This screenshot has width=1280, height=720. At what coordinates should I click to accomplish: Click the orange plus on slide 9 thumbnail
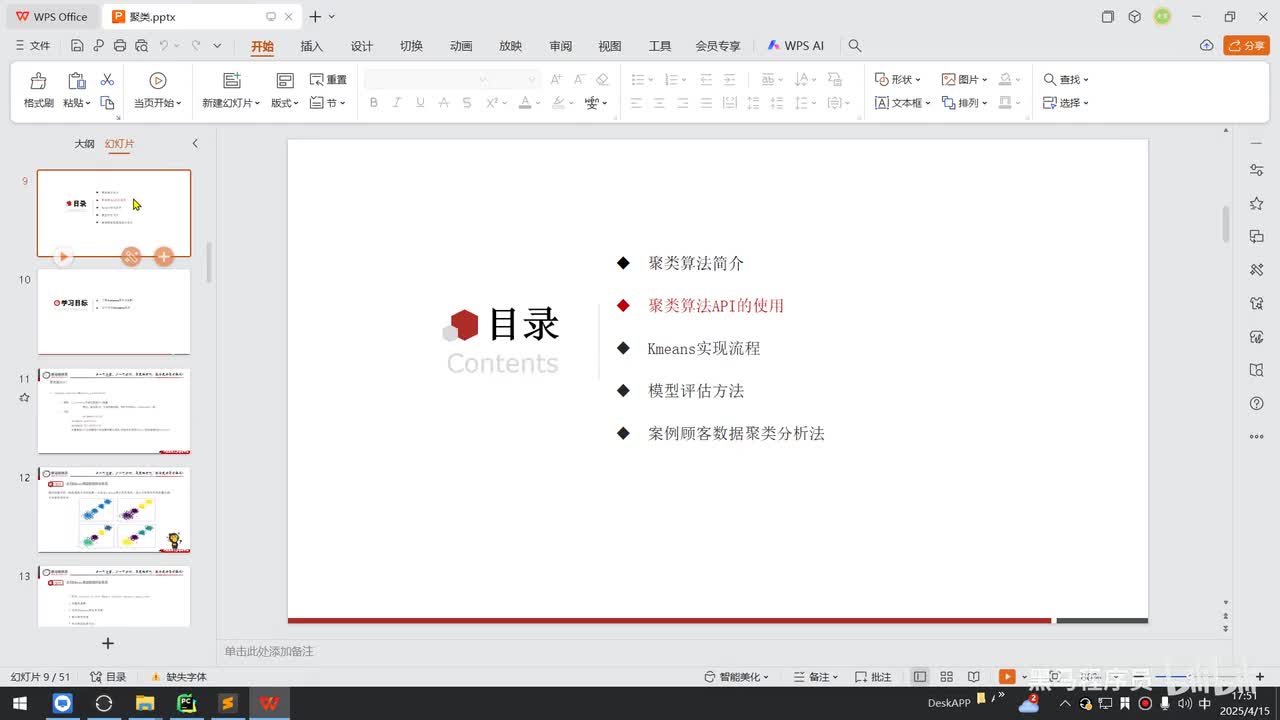pos(164,257)
